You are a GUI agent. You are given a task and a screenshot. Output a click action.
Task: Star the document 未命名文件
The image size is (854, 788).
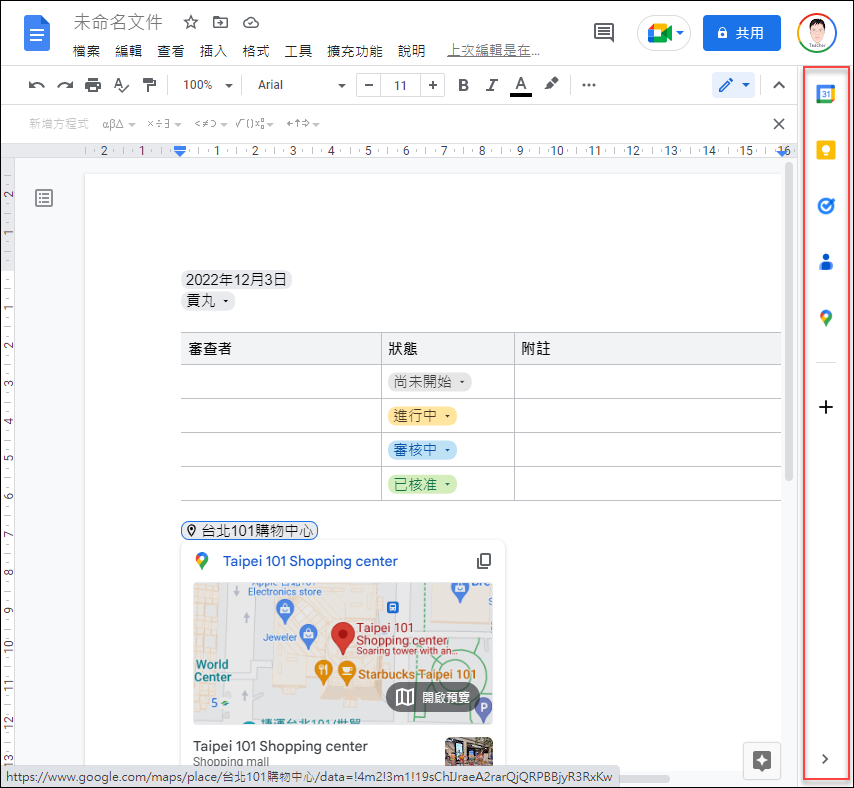pyautogui.click(x=191, y=22)
